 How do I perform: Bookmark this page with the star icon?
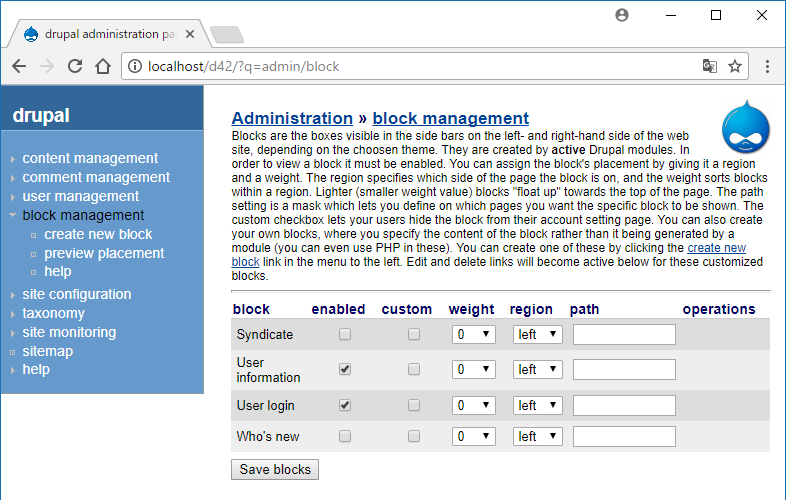pos(735,67)
